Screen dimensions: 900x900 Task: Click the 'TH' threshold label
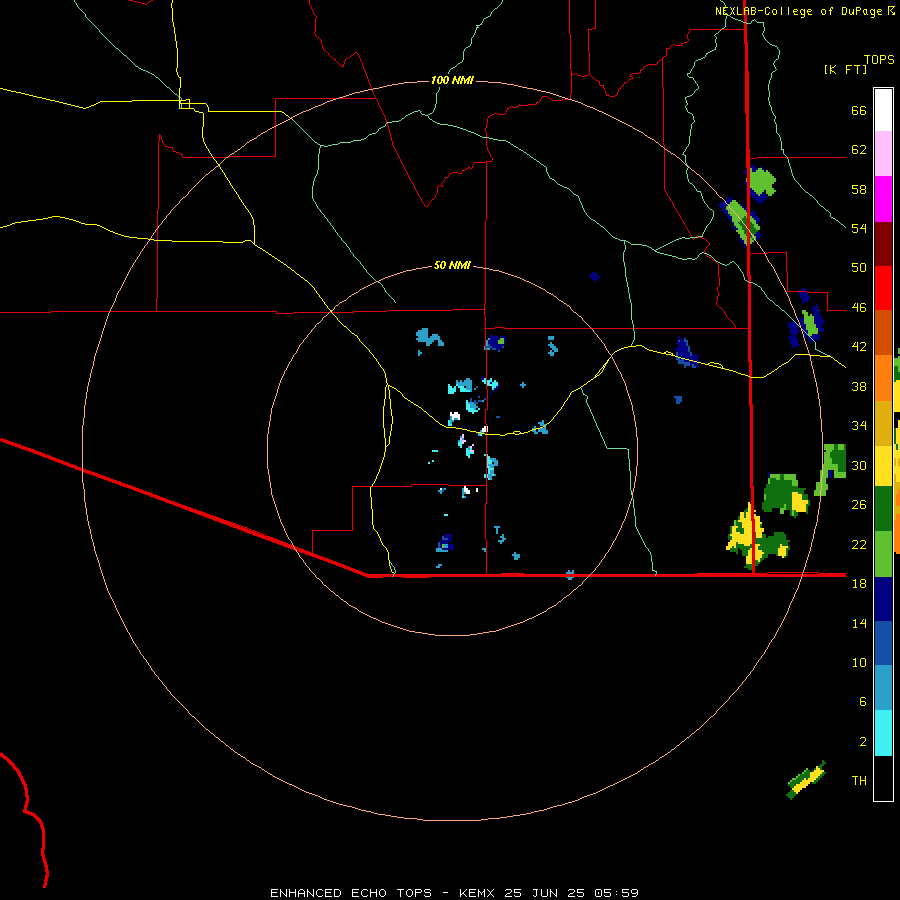click(859, 781)
